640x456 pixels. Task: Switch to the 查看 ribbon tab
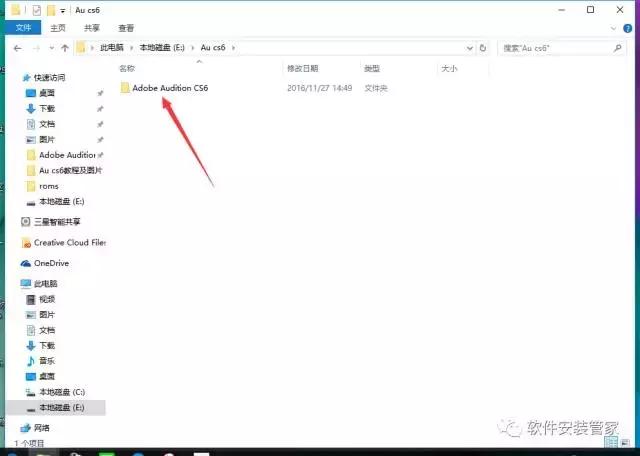pos(126,28)
